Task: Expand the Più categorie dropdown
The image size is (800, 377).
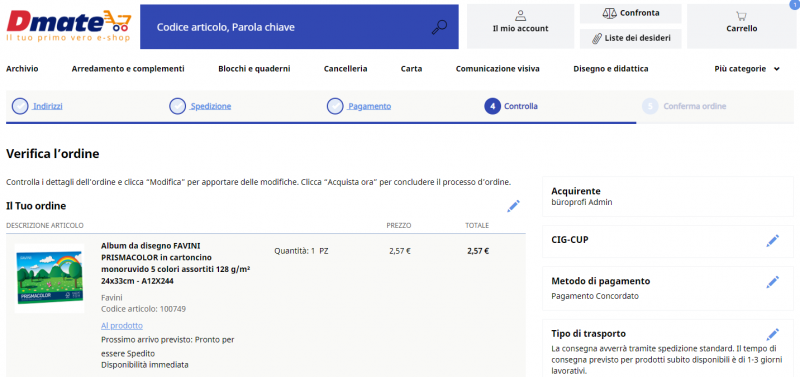Action: tap(747, 69)
